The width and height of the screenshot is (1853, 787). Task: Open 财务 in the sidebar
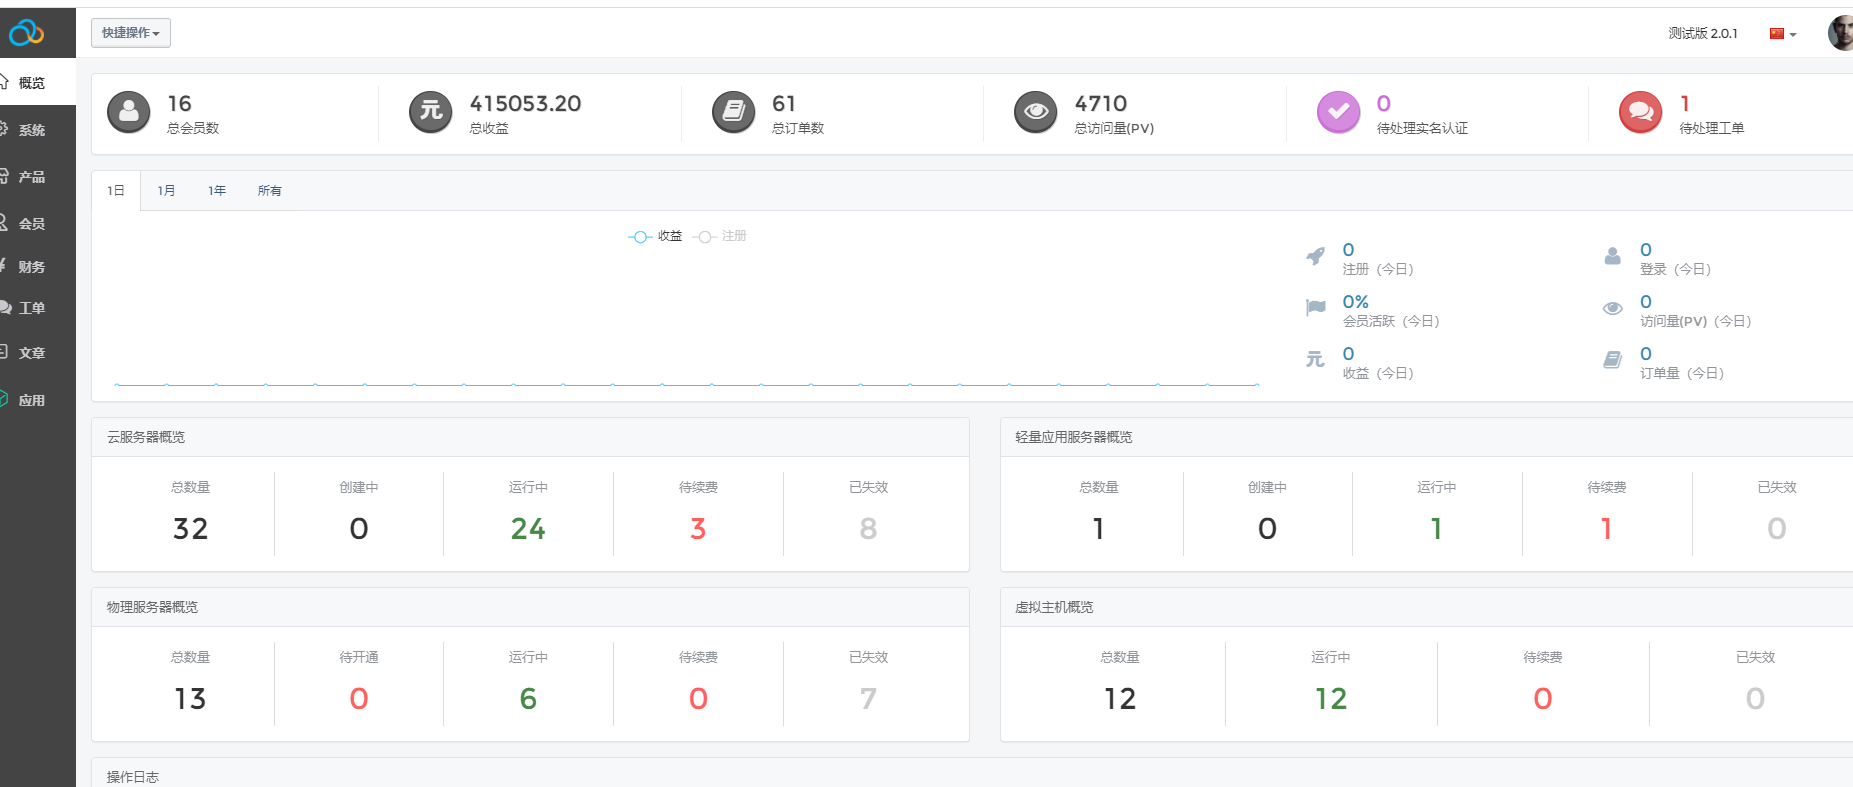pyautogui.click(x=31, y=267)
